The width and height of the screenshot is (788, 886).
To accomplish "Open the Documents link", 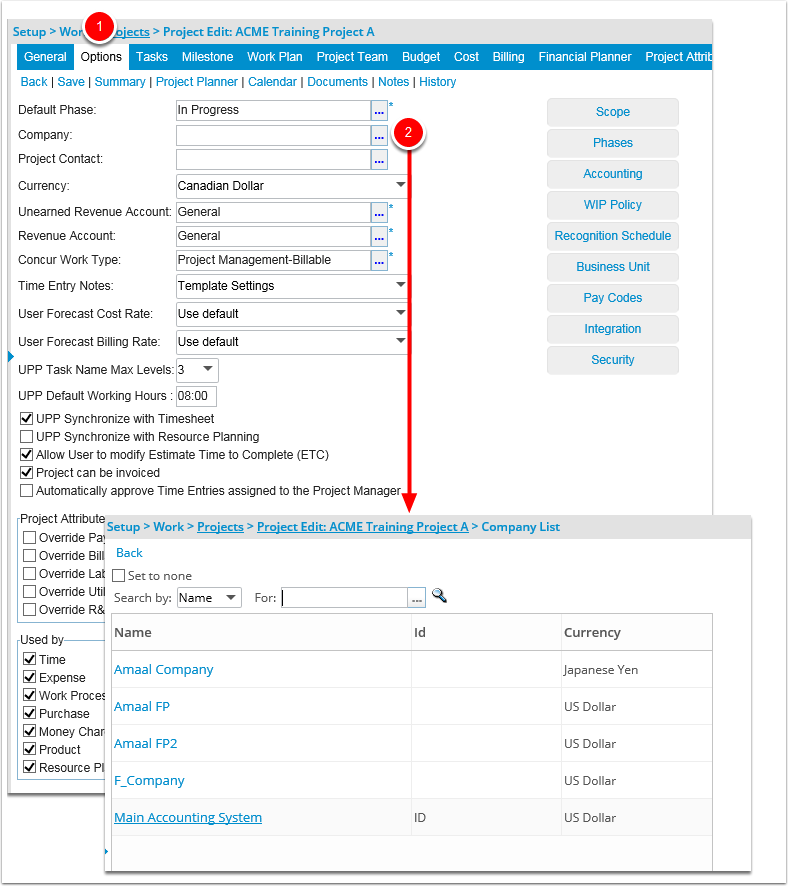I will [x=337, y=82].
